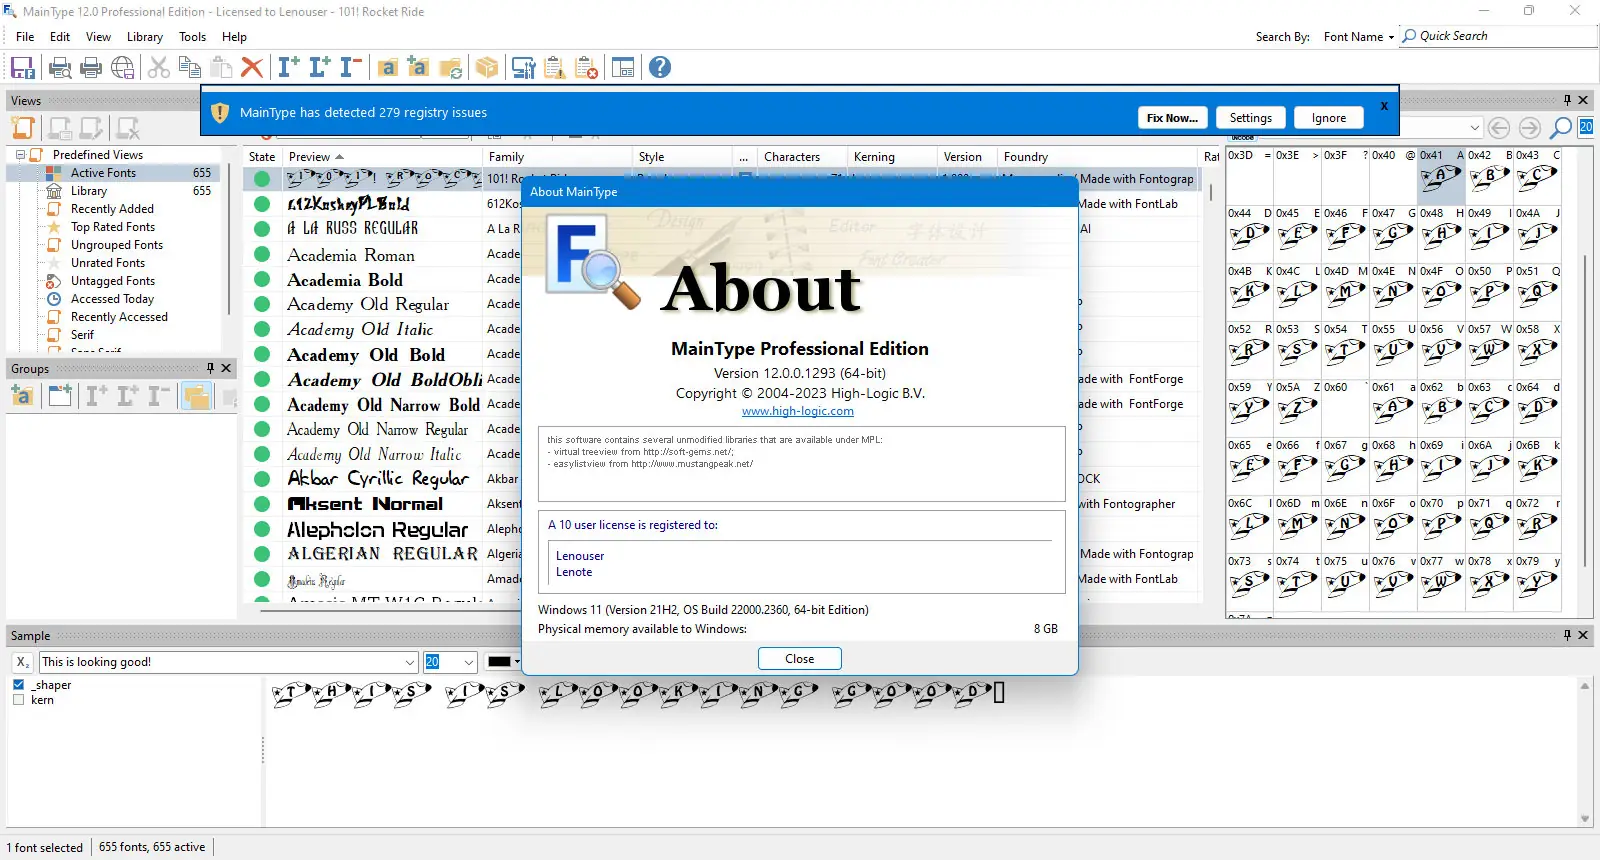This screenshot has height=860, width=1600.
Task: Dismiss the registry issues banner with X
Action: 1384,106
